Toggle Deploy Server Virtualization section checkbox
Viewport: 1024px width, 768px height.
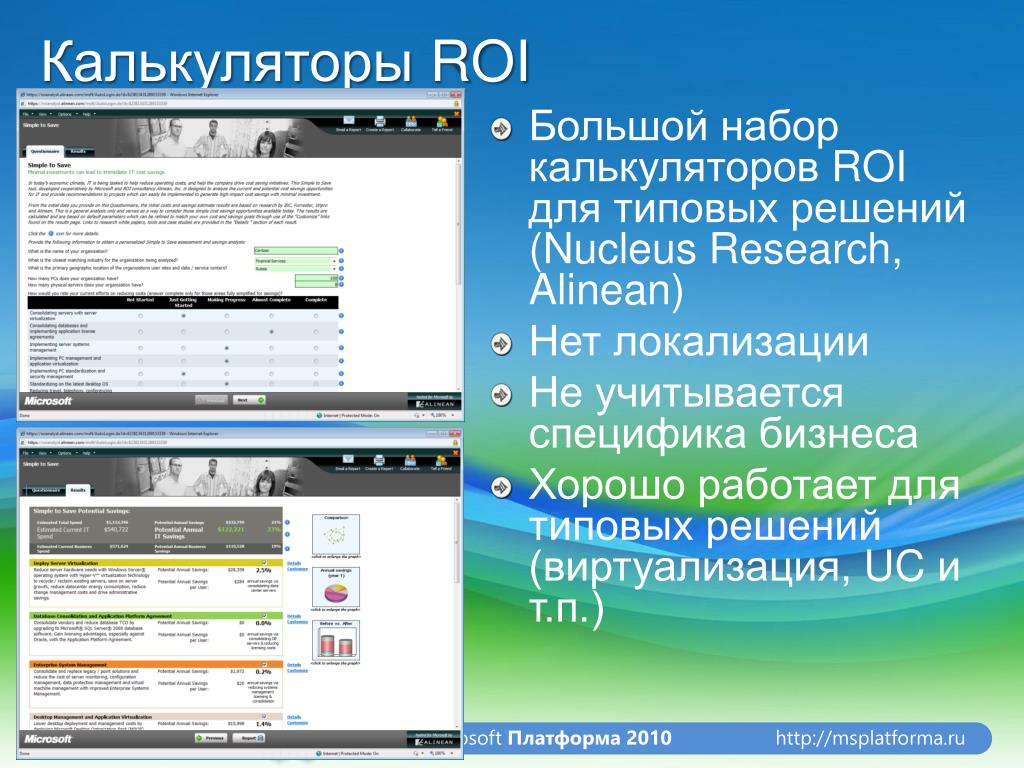264,562
